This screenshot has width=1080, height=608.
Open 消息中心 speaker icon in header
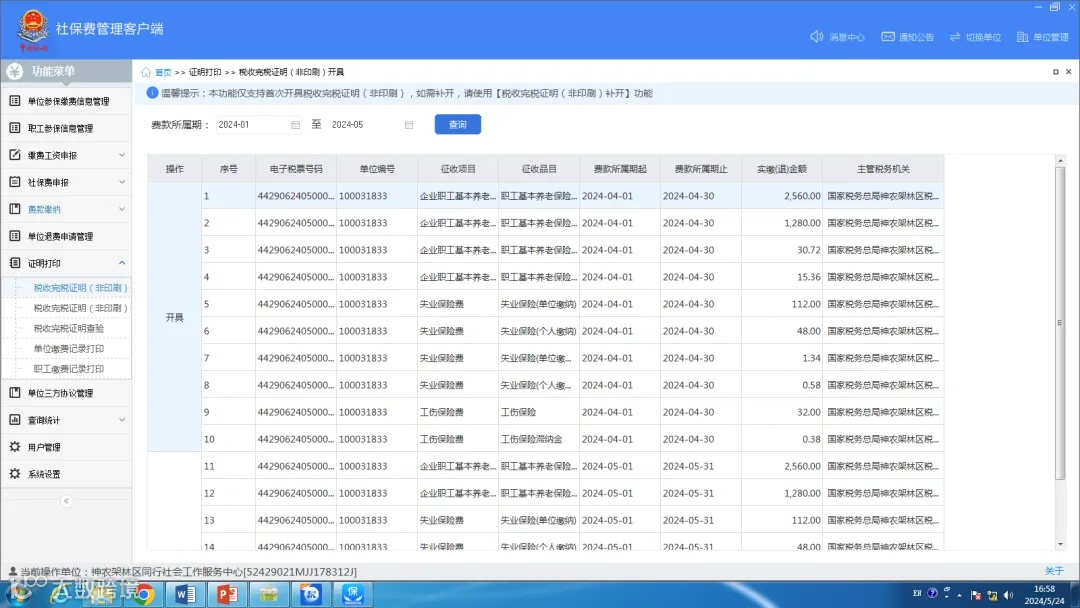[x=816, y=36]
